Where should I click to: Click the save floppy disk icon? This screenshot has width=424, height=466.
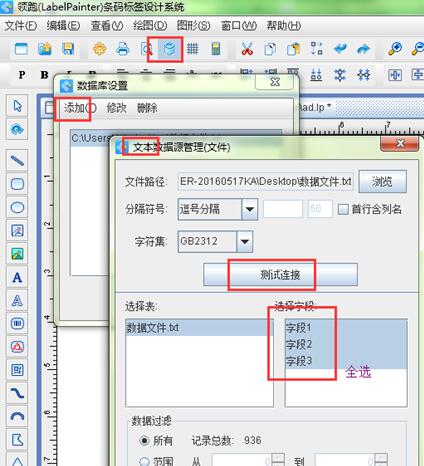coord(68,49)
